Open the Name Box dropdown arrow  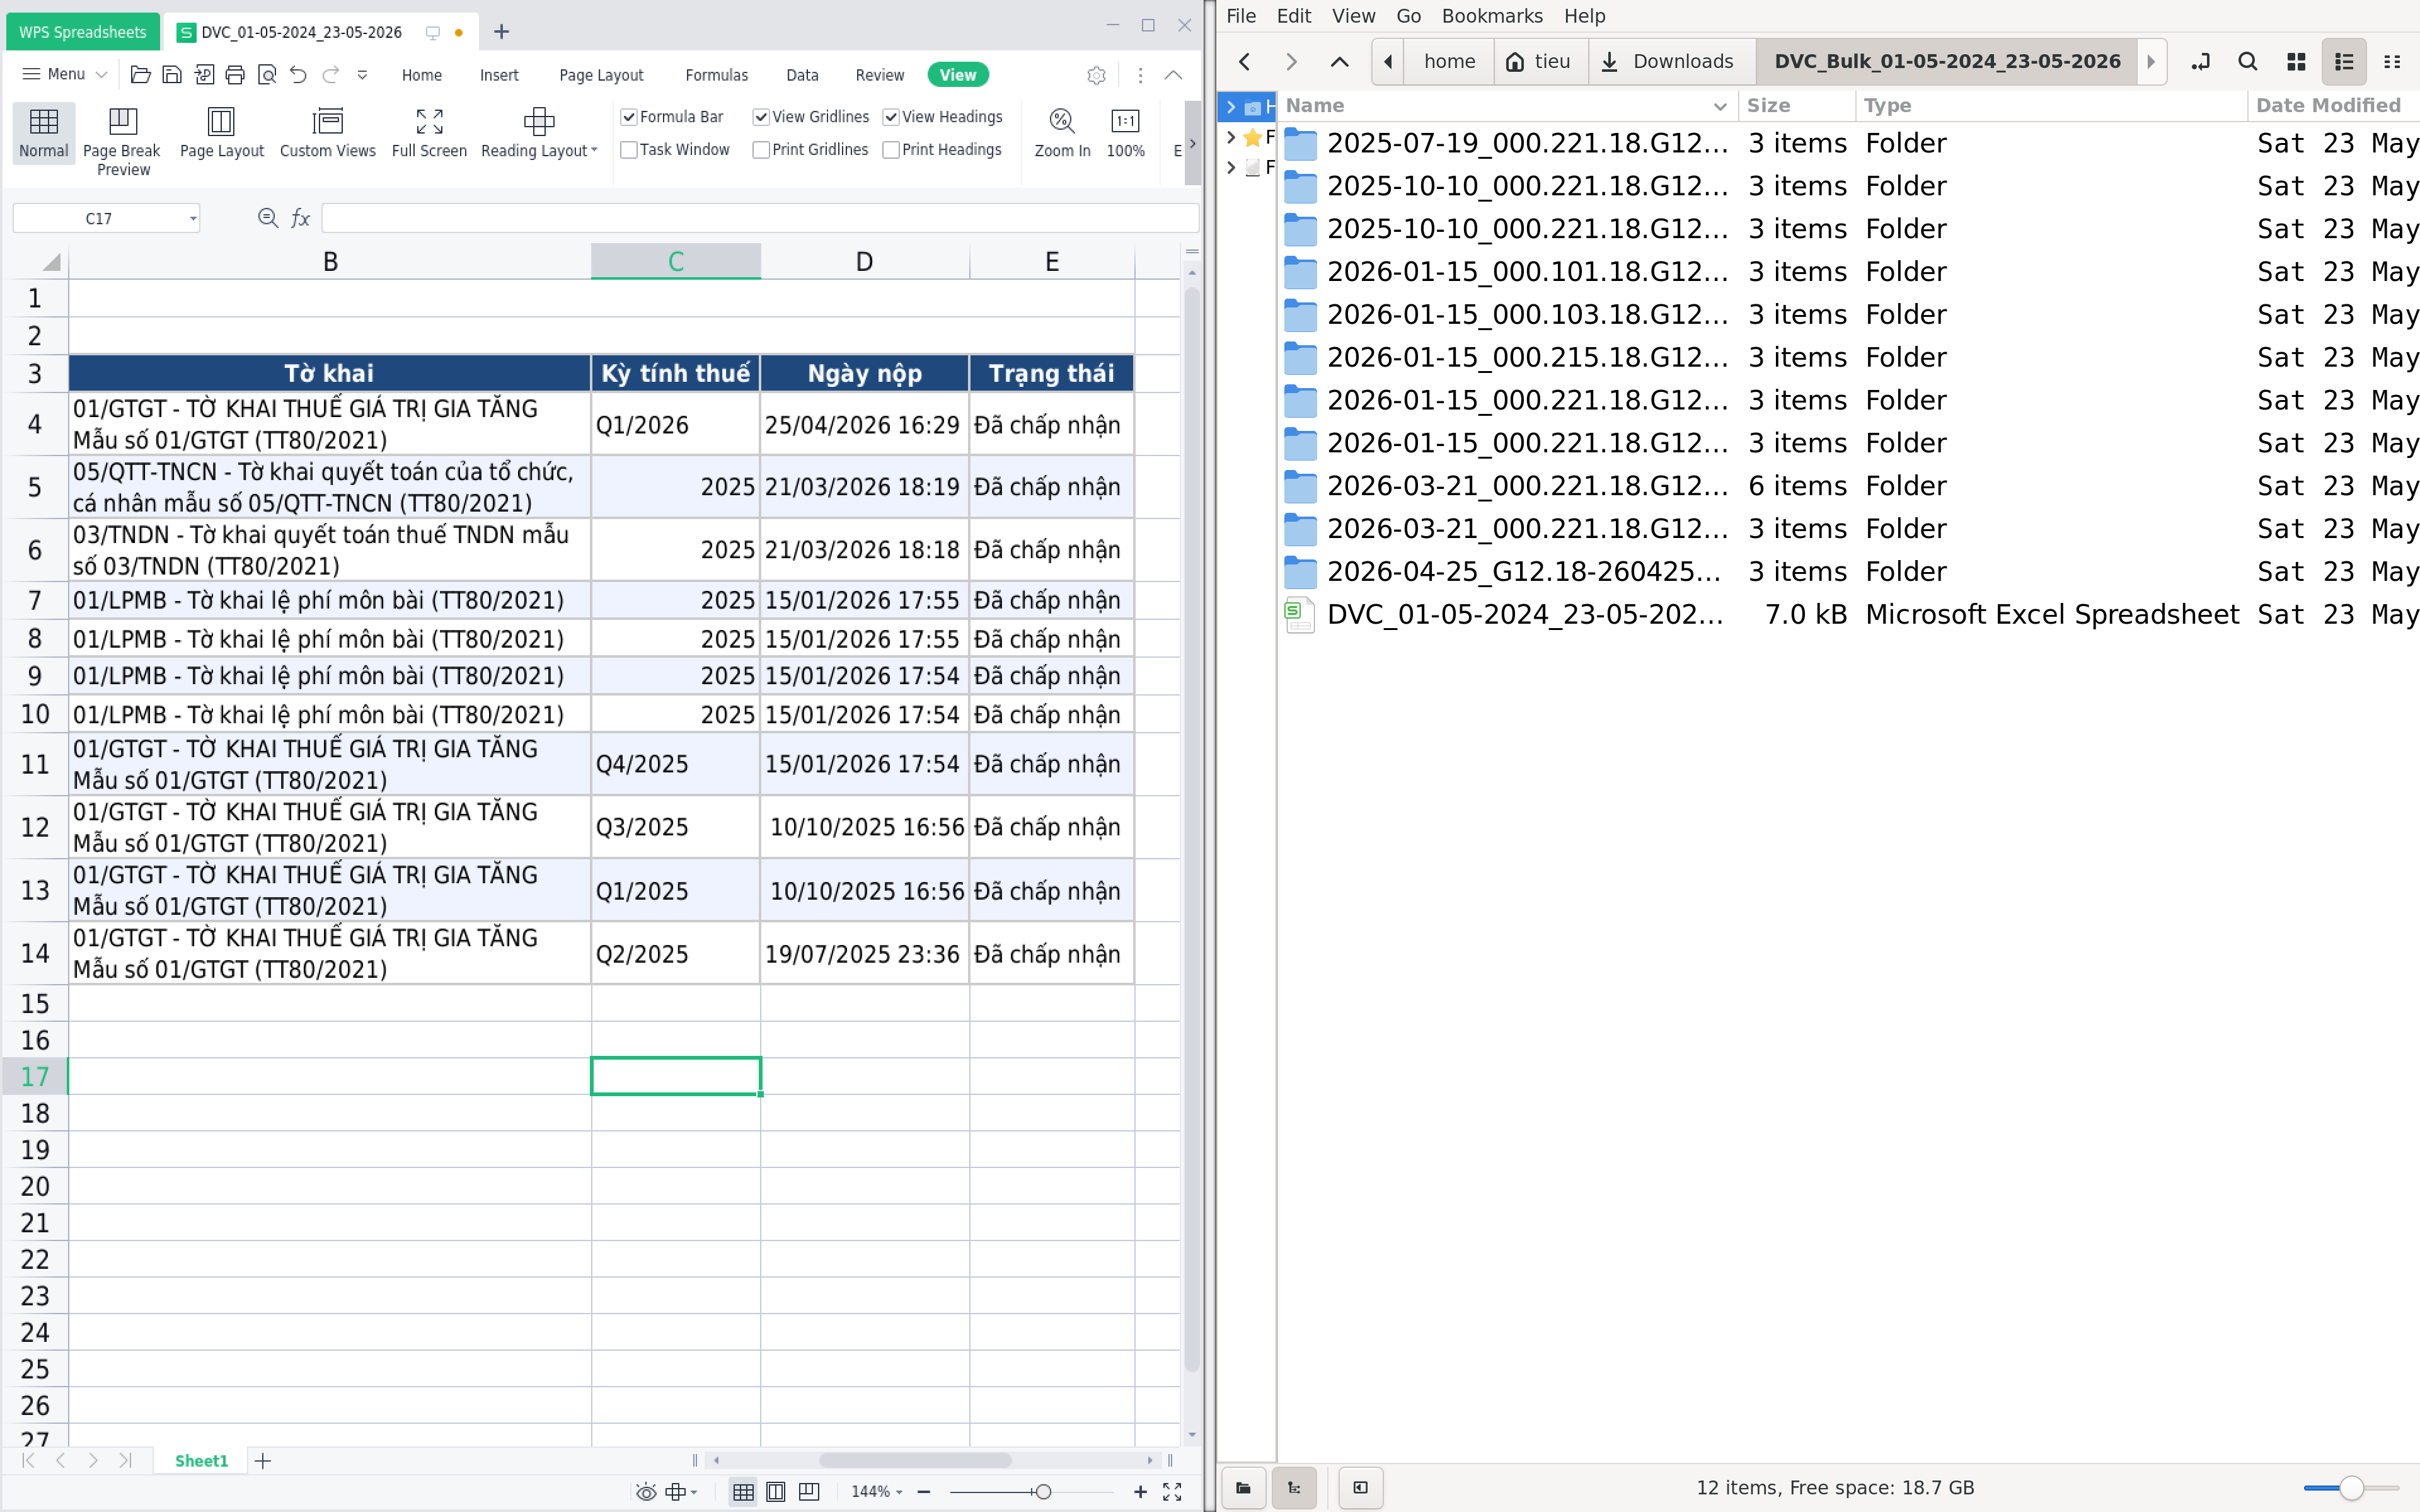pyautogui.click(x=193, y=218)
